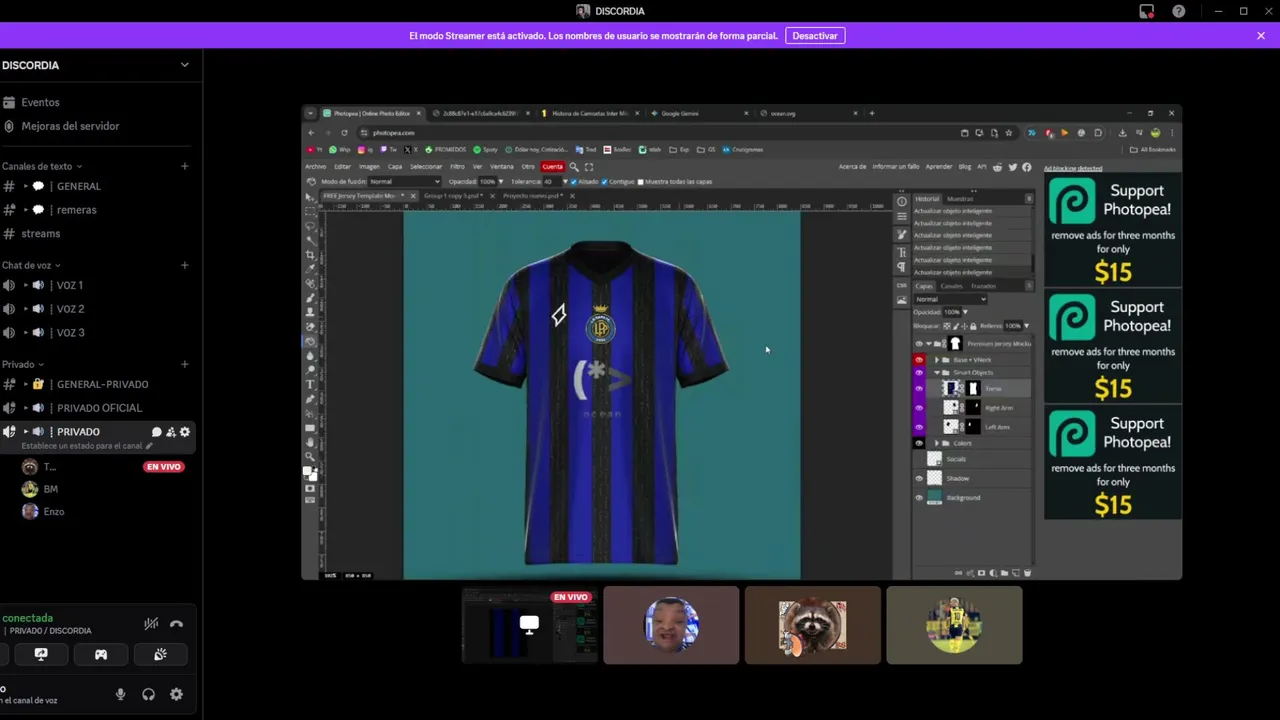Screen dimensions: 1280x720
Task: Select Text tool in Photopea toolbar
Action: (x=310, y=384)
